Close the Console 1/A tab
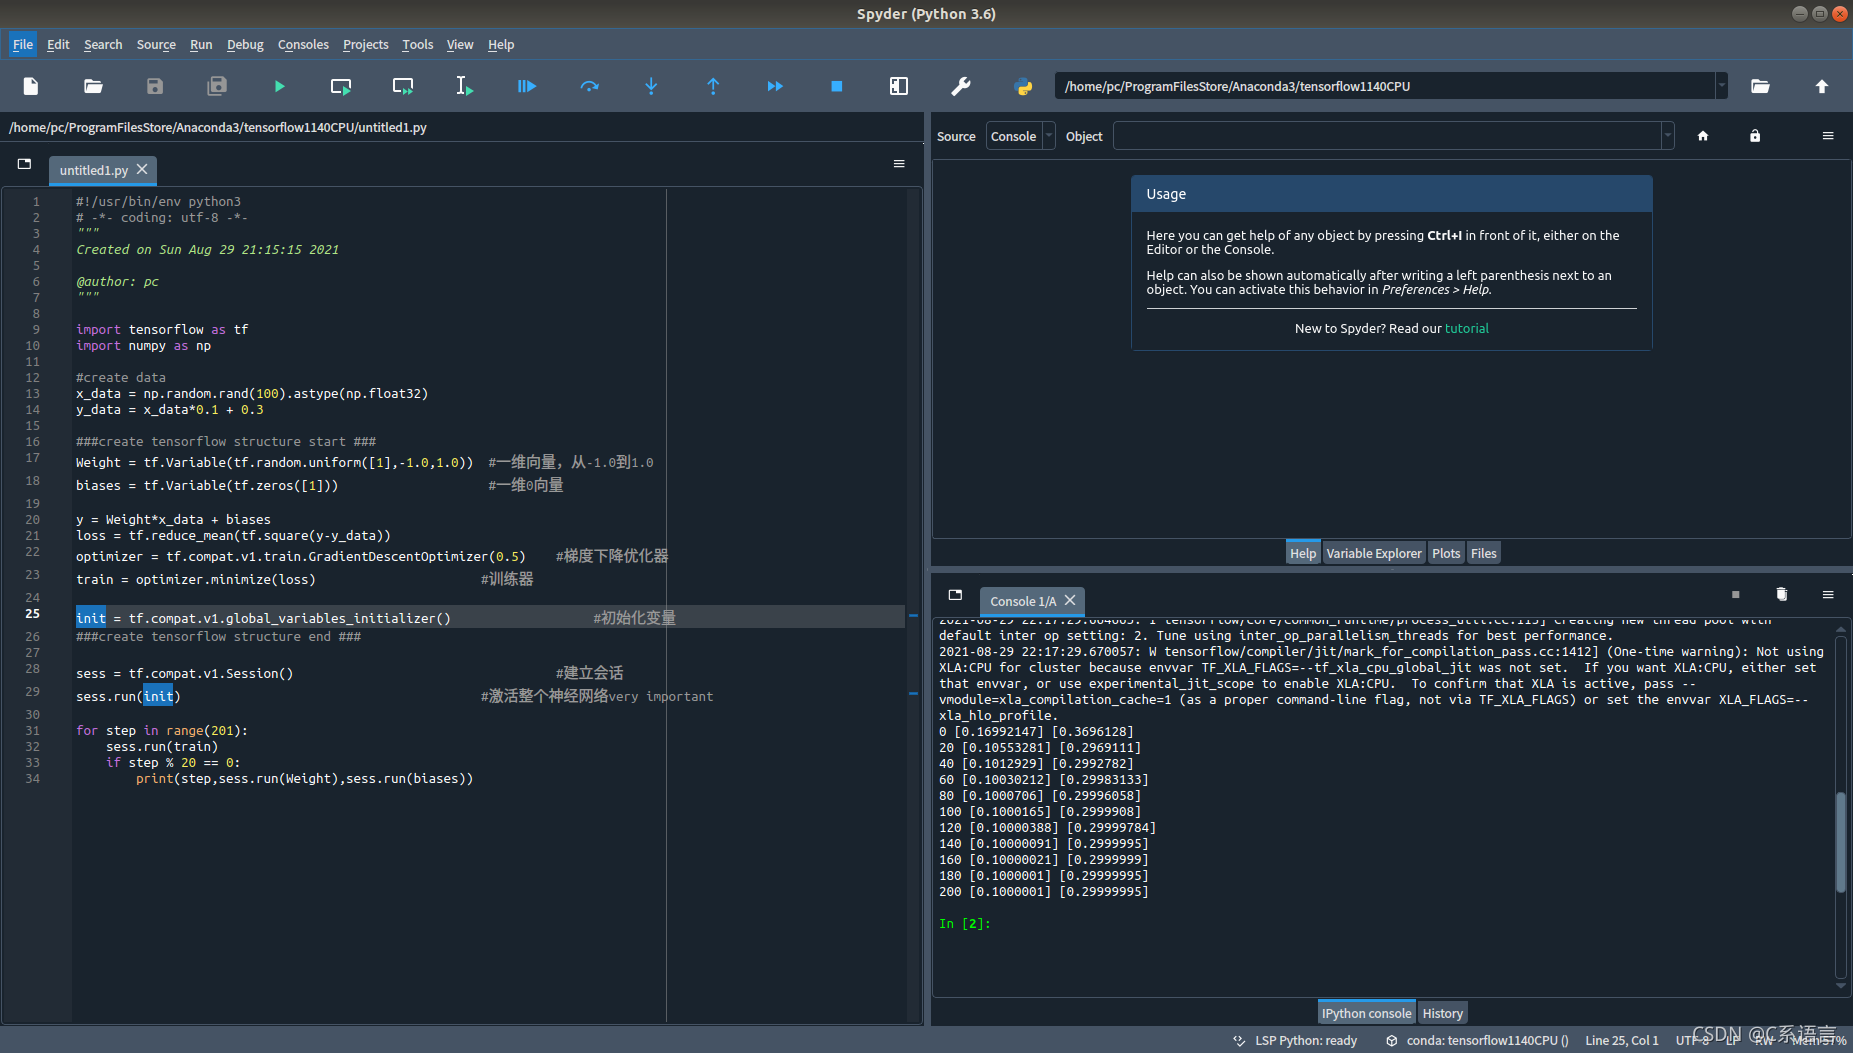1853x1053 pixels. [1070, 600]
